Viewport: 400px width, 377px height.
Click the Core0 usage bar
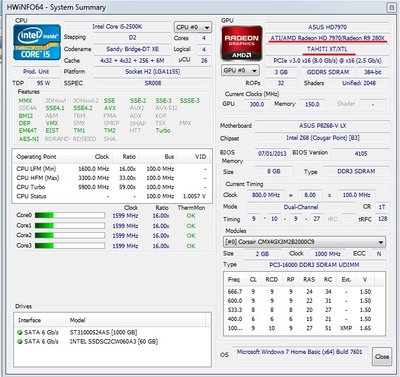pos(70,216)
